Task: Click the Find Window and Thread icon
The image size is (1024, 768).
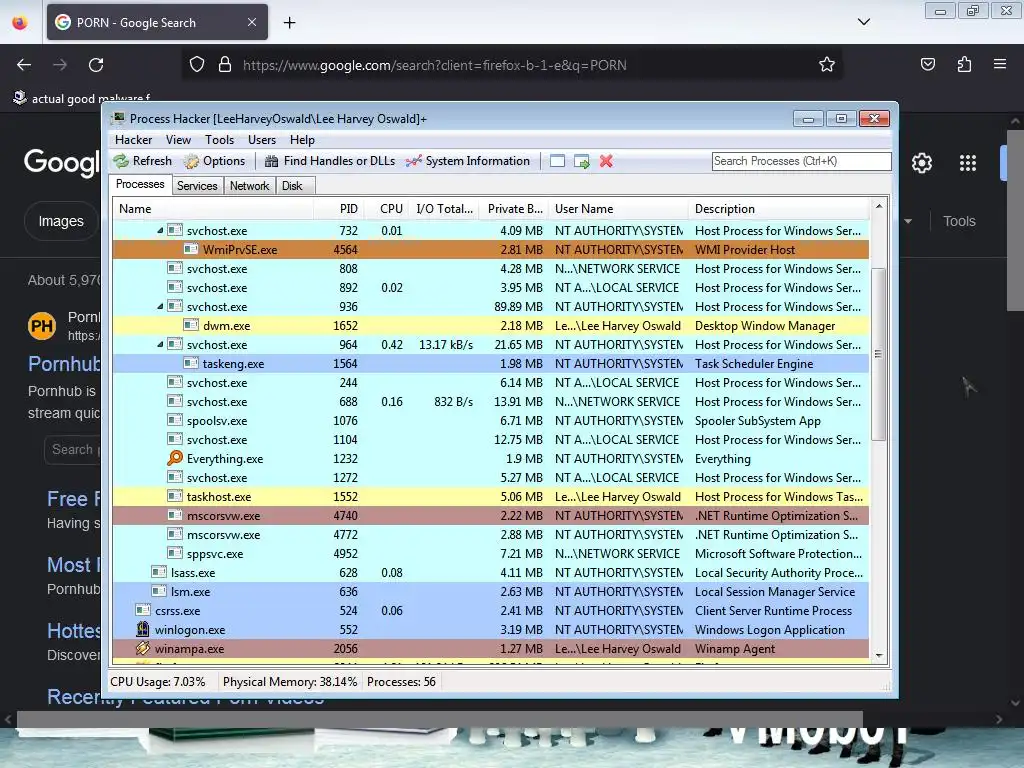Action: point(581,161)
